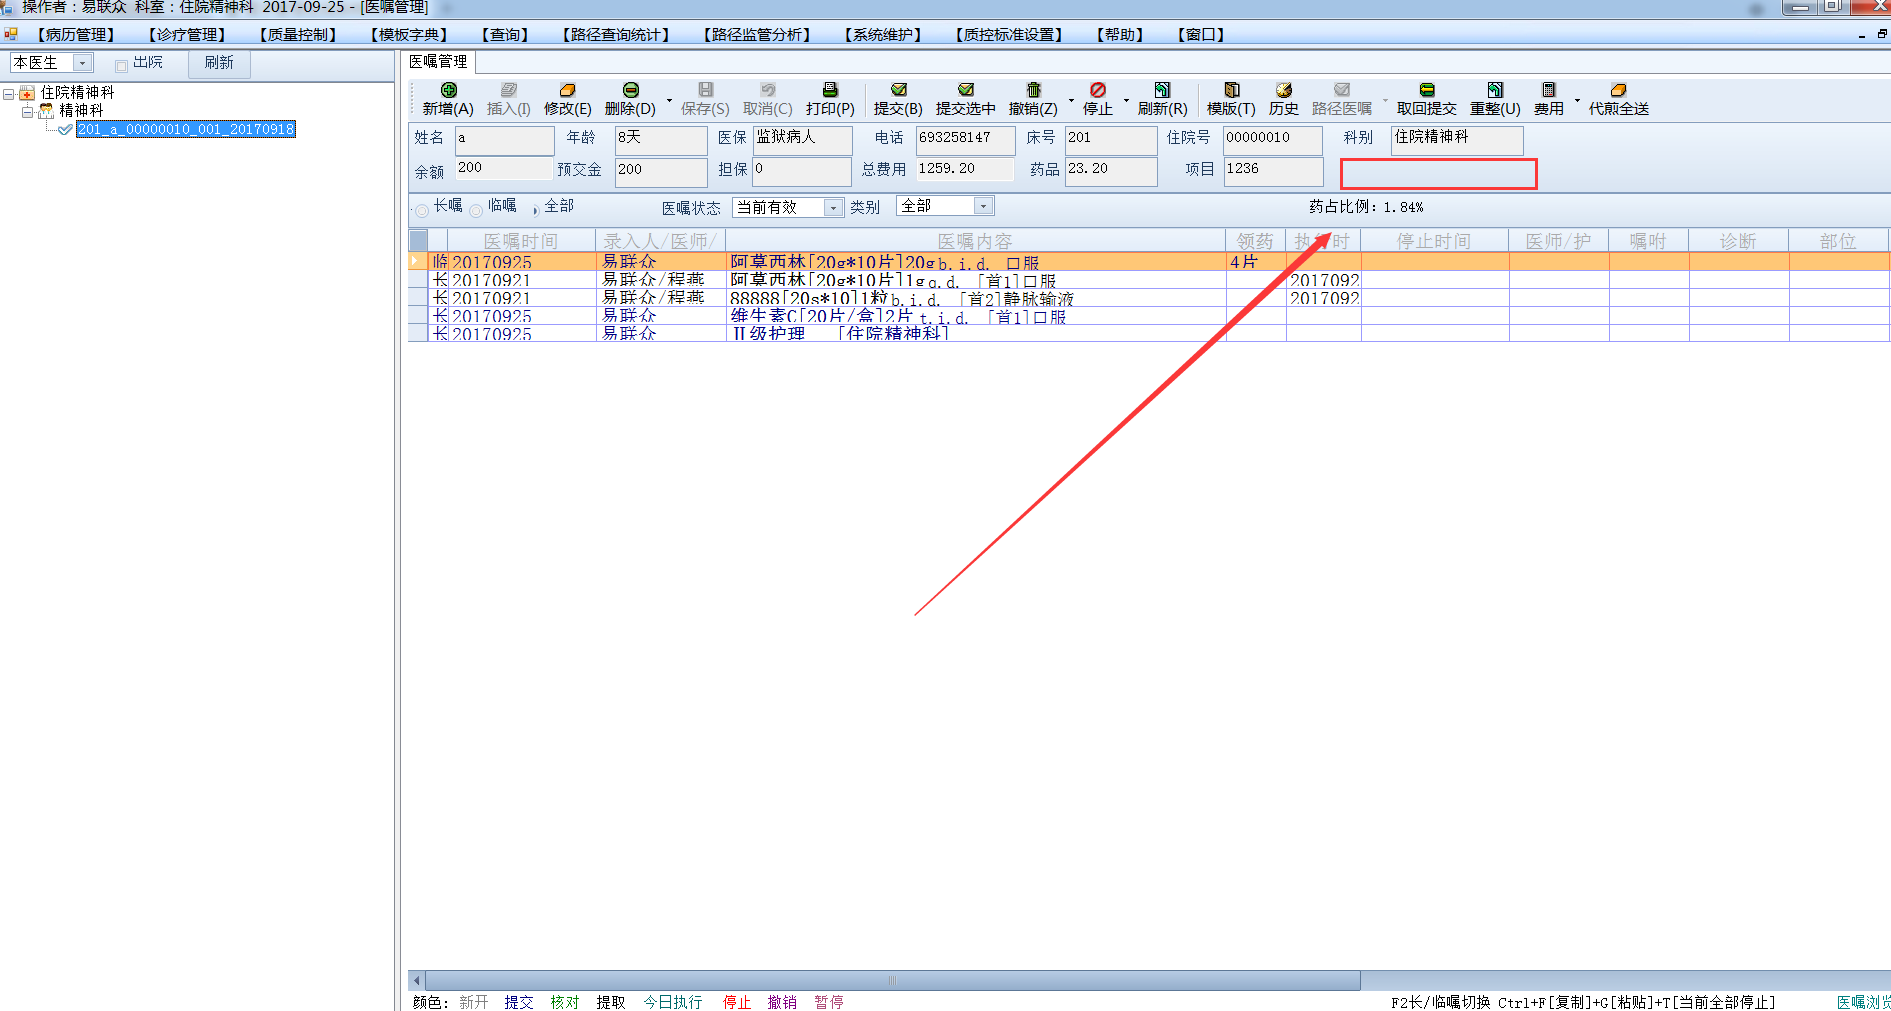Click the 插入(I) insert icon
This screenshot has width=1891, height=1011.
[509, 90]
